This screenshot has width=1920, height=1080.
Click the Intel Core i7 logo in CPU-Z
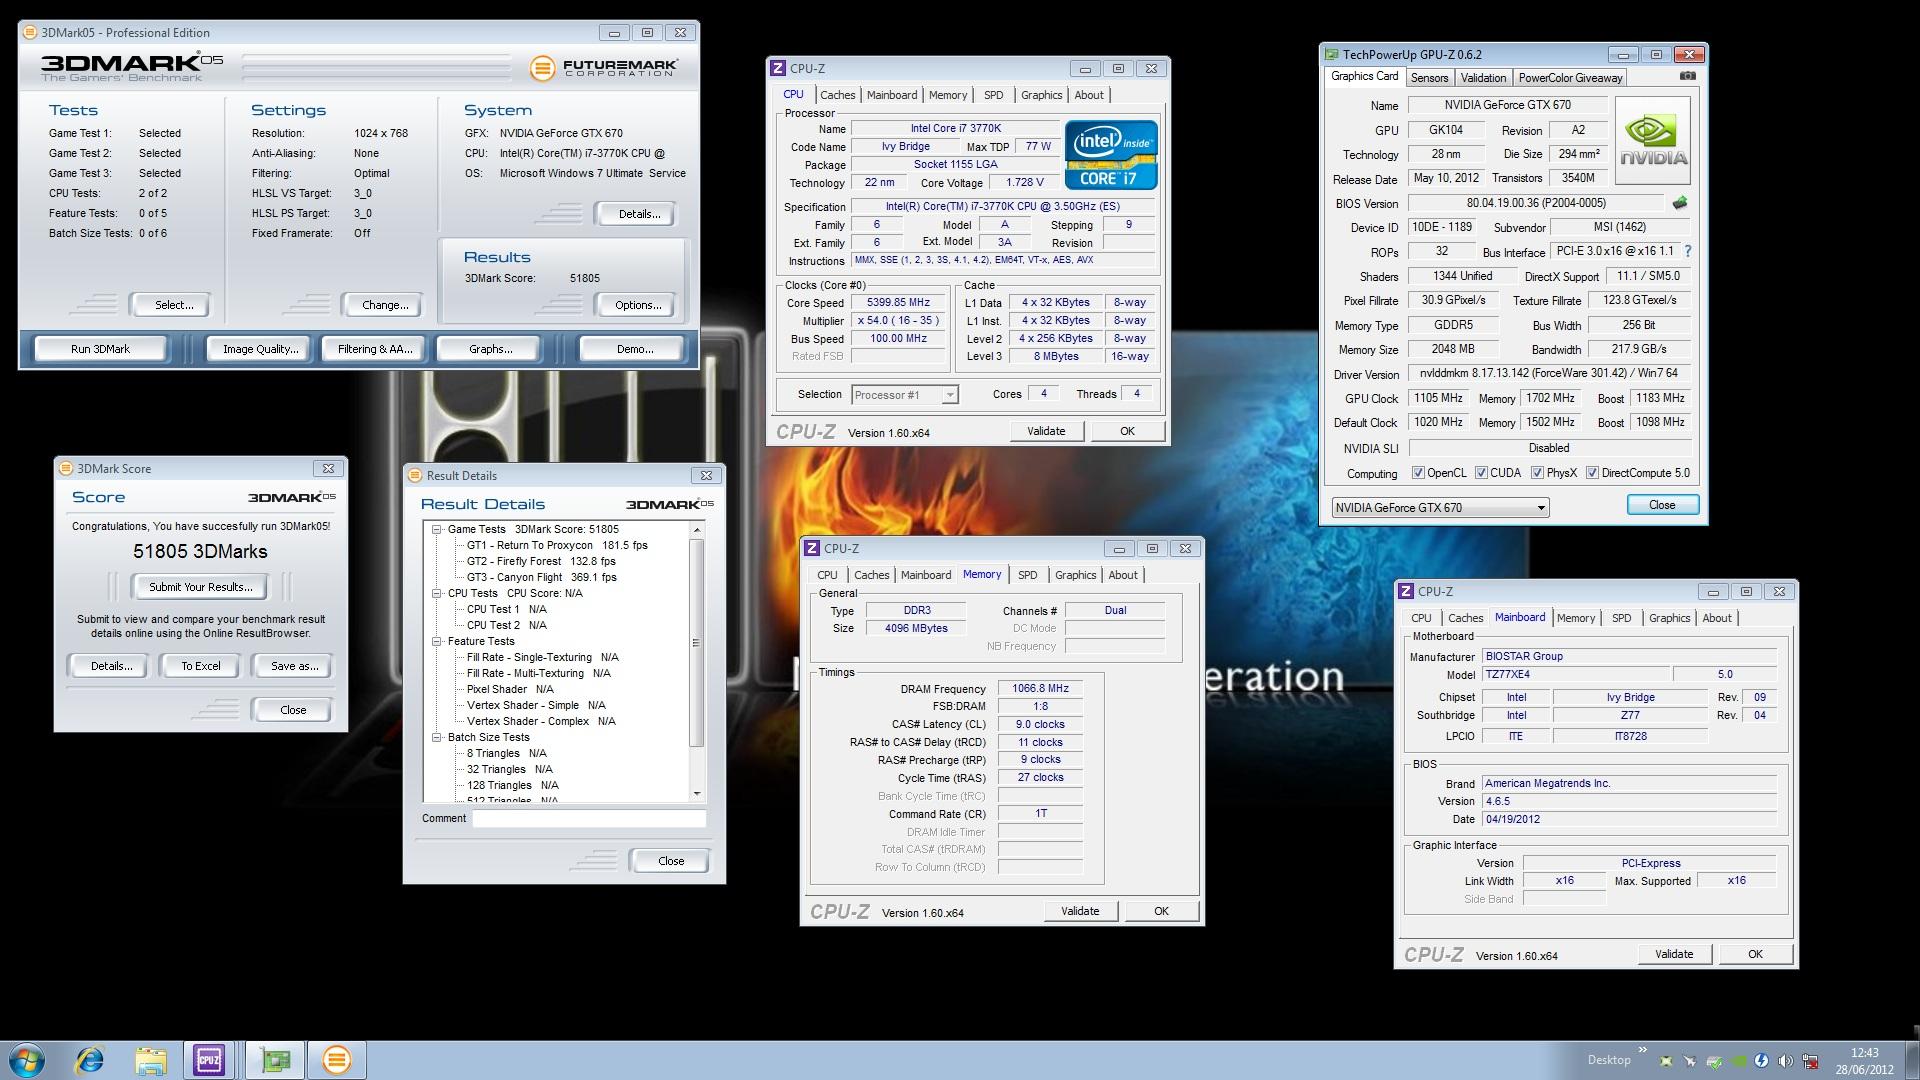point(1111,155)
